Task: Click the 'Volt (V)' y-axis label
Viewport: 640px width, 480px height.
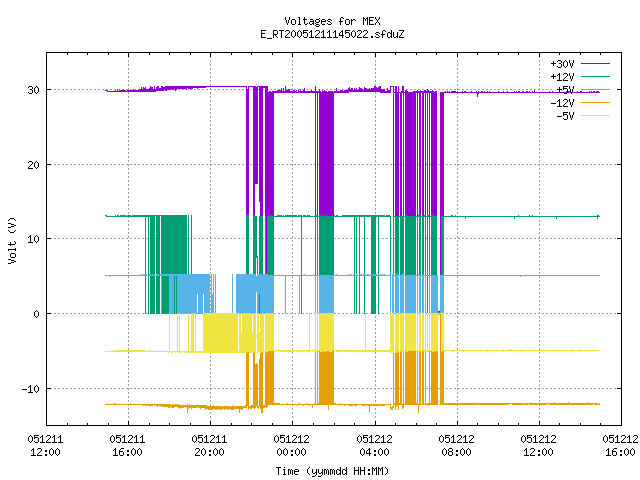Action: (12, 240)
